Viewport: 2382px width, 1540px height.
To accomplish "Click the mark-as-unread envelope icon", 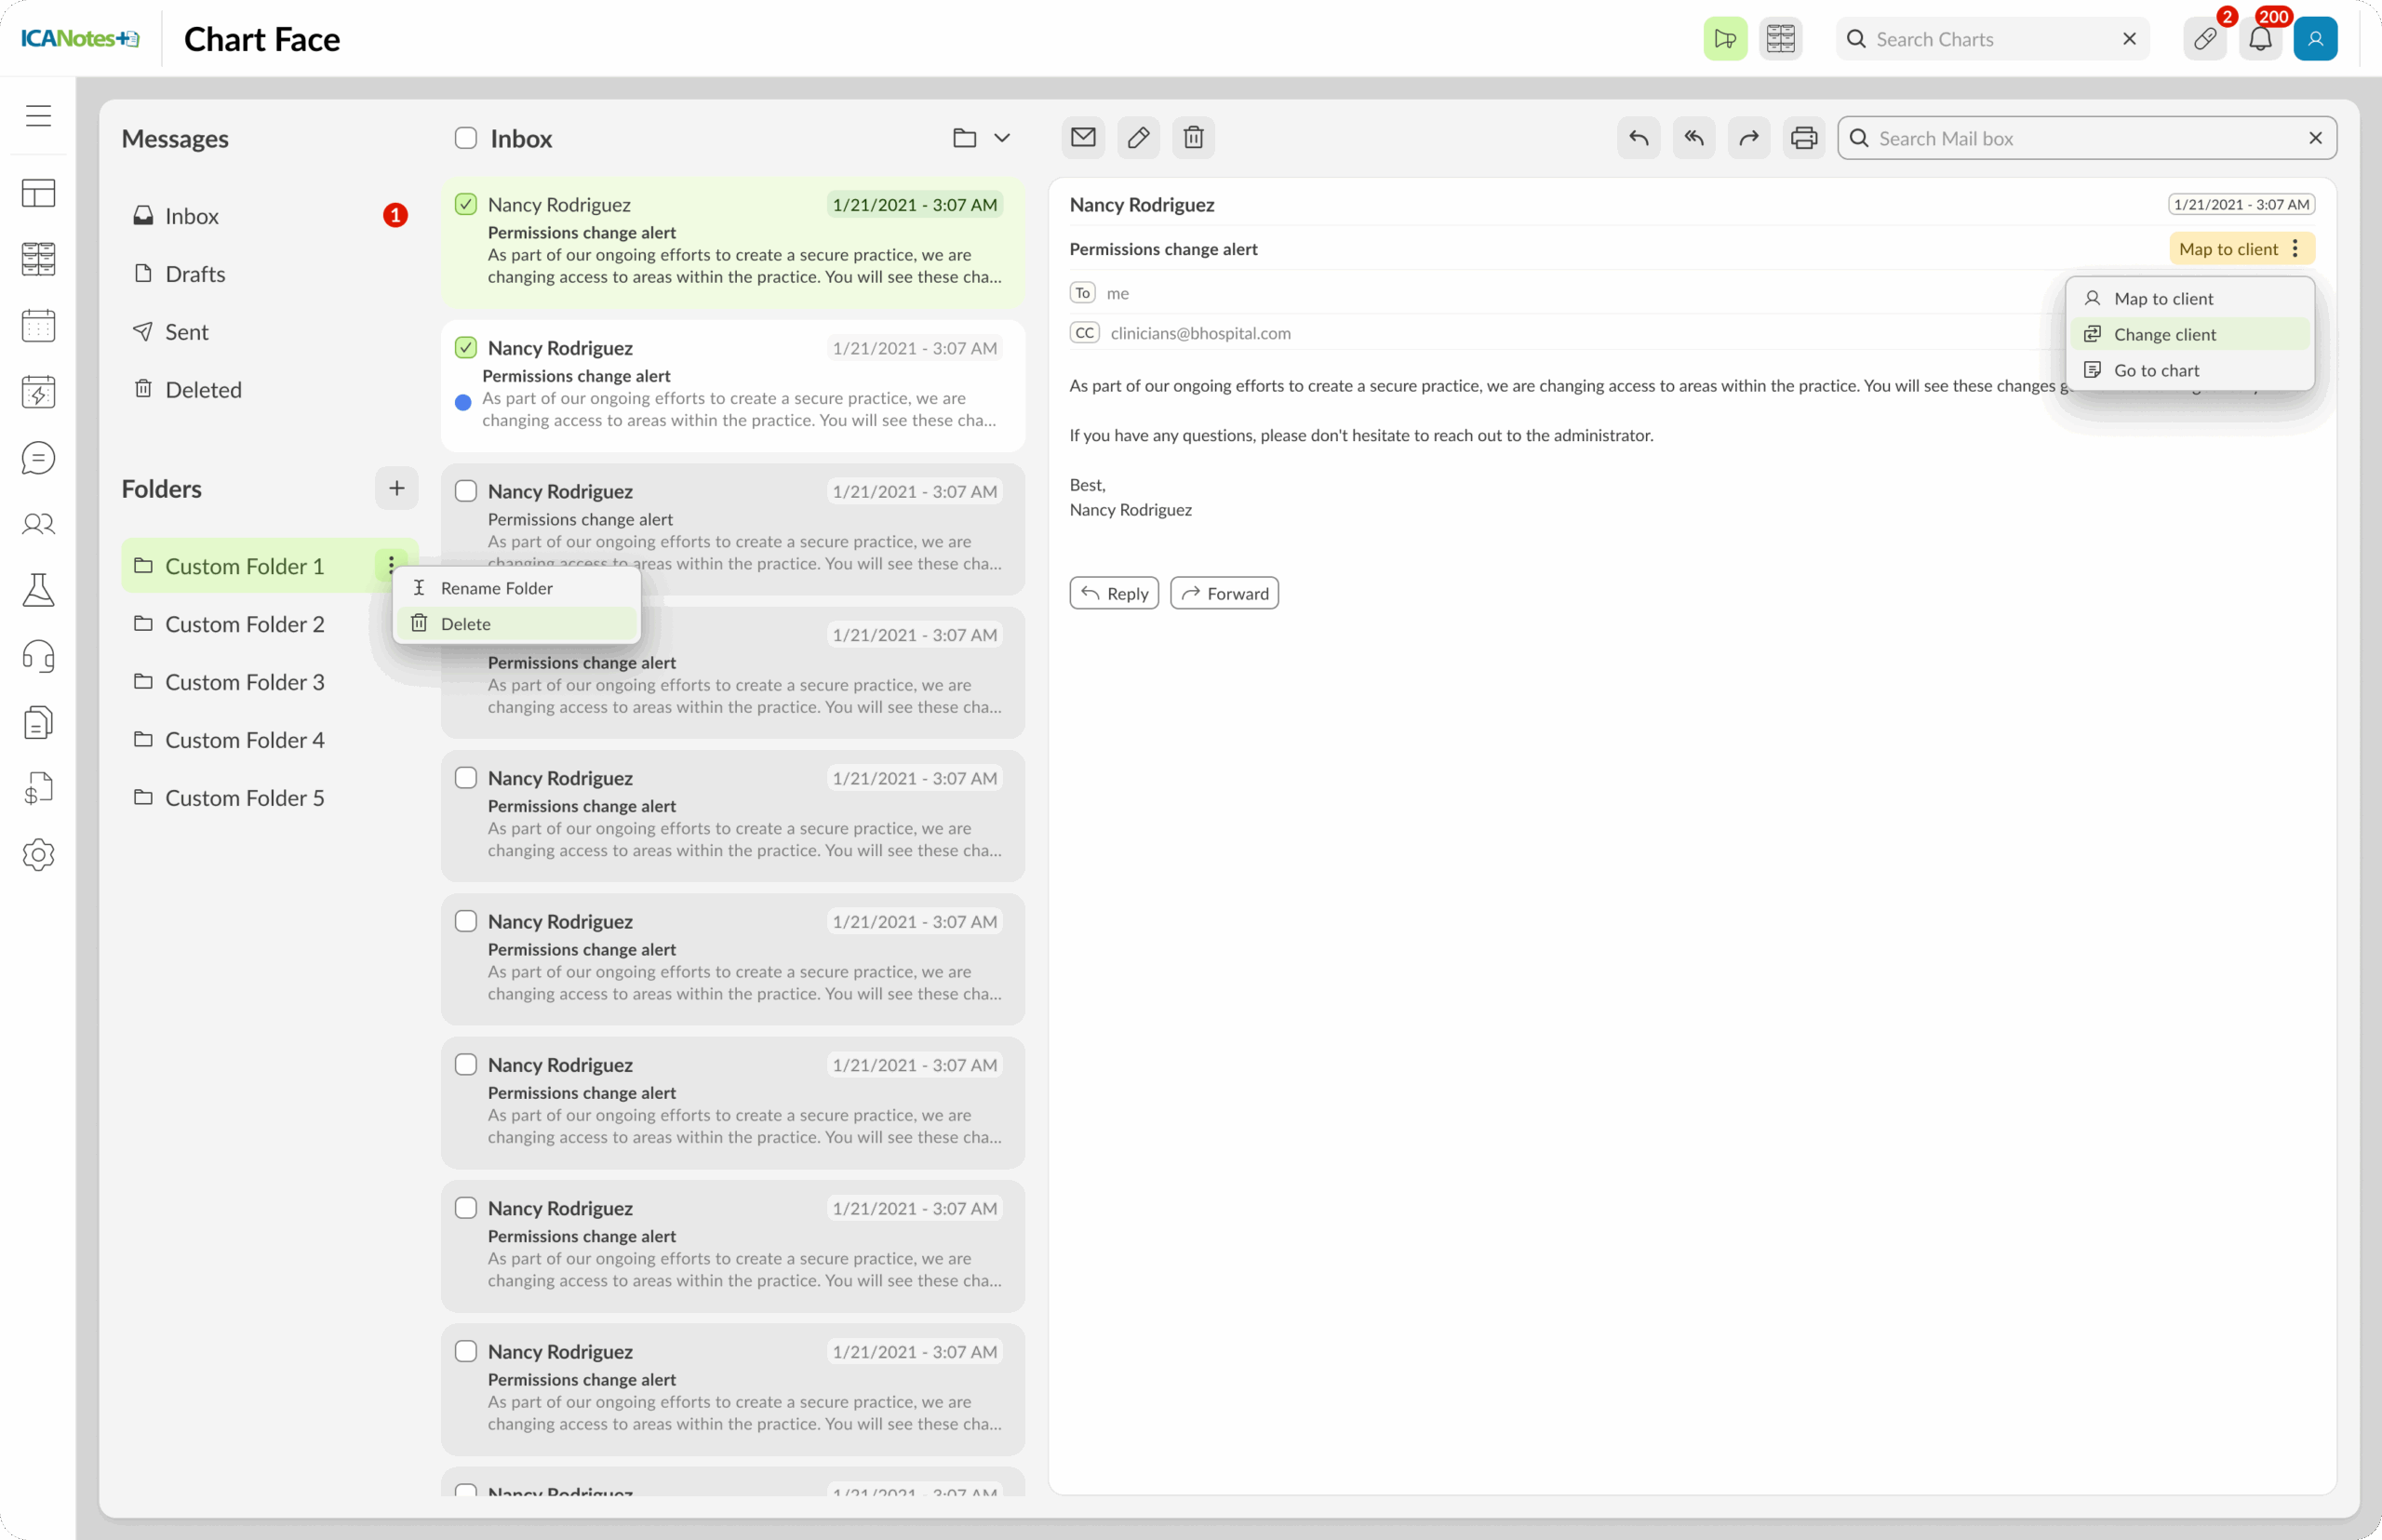I will pyautogui.click(x=1083, y=138).
